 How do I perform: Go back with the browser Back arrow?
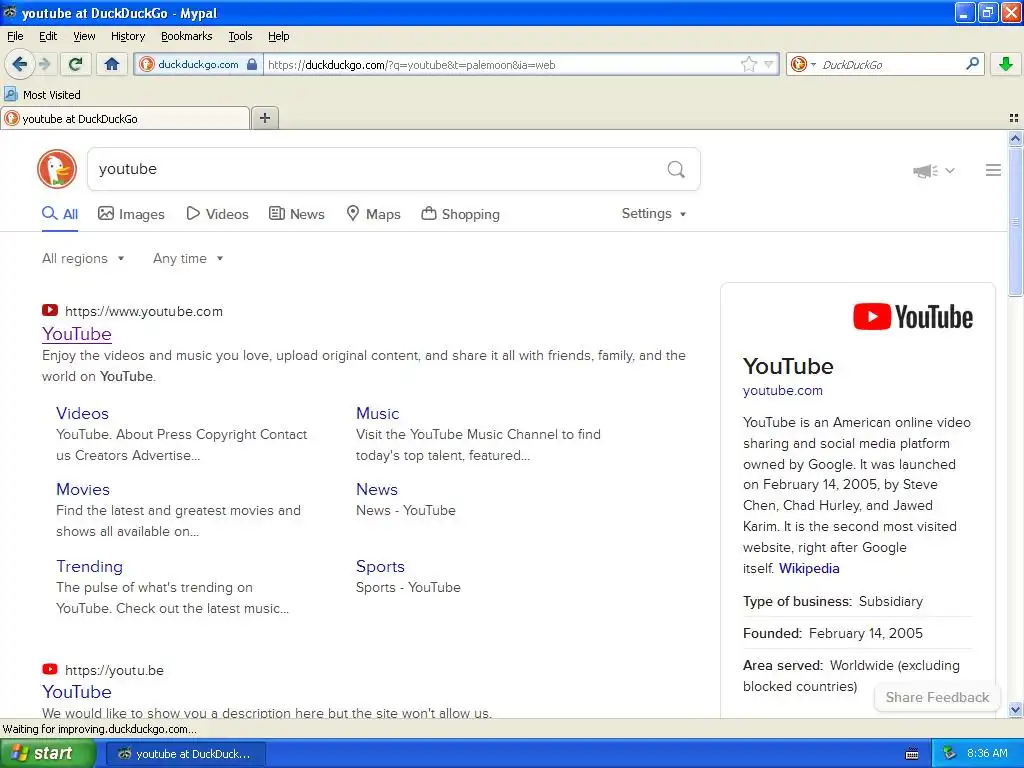tap(19, 64)
